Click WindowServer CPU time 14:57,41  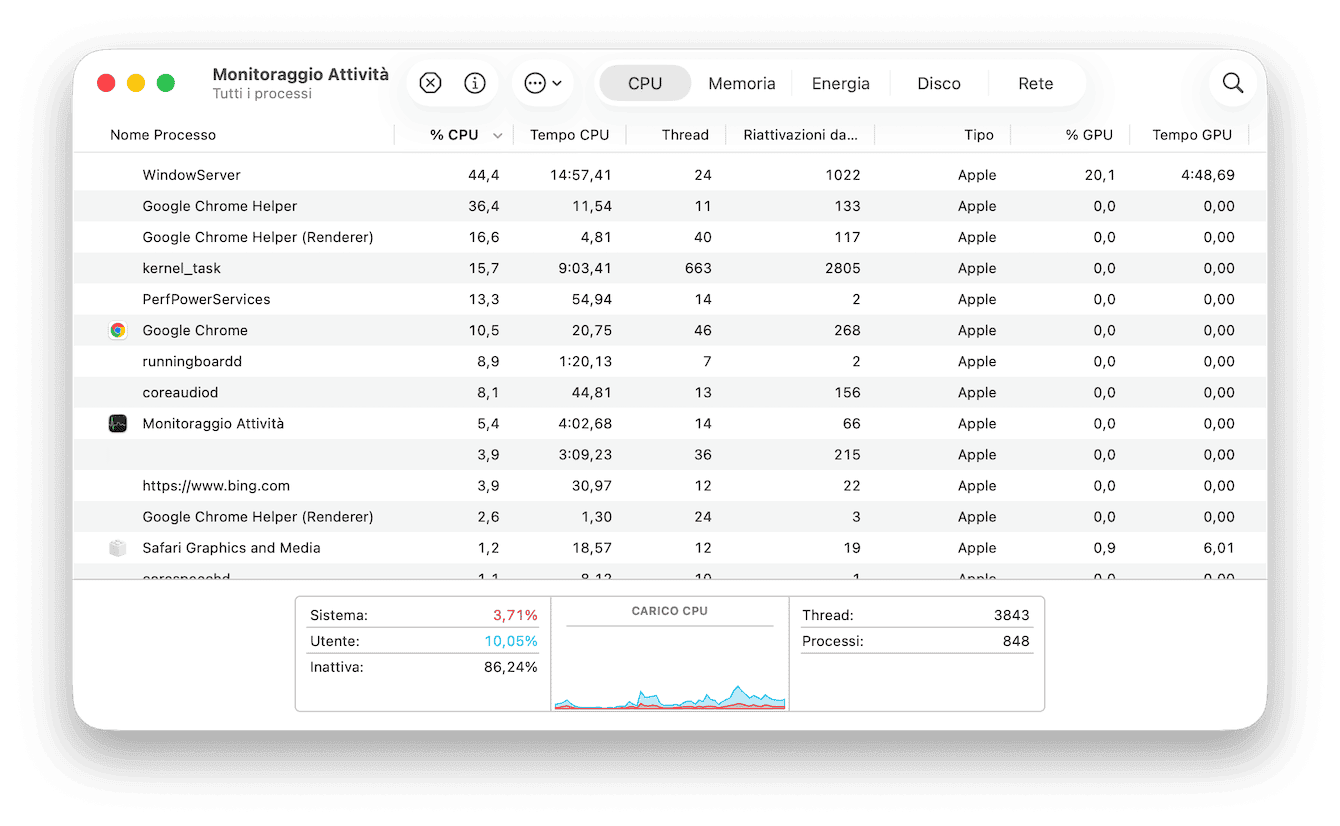pyautogui.click(x=580, y=175)
